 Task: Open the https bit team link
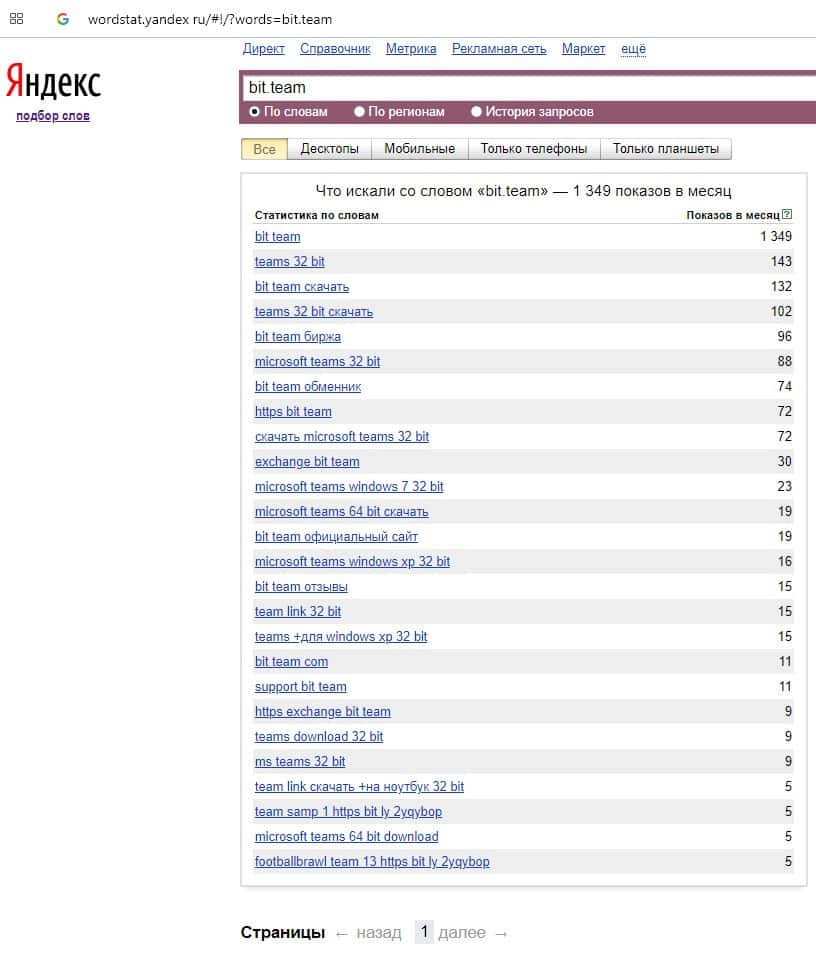click(x=293, y=412)
